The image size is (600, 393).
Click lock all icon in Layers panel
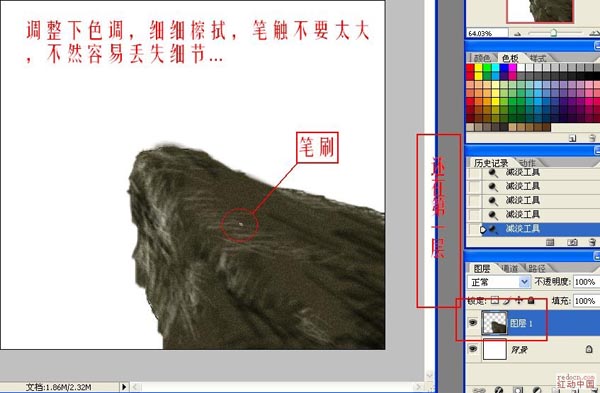click(531, 300)
